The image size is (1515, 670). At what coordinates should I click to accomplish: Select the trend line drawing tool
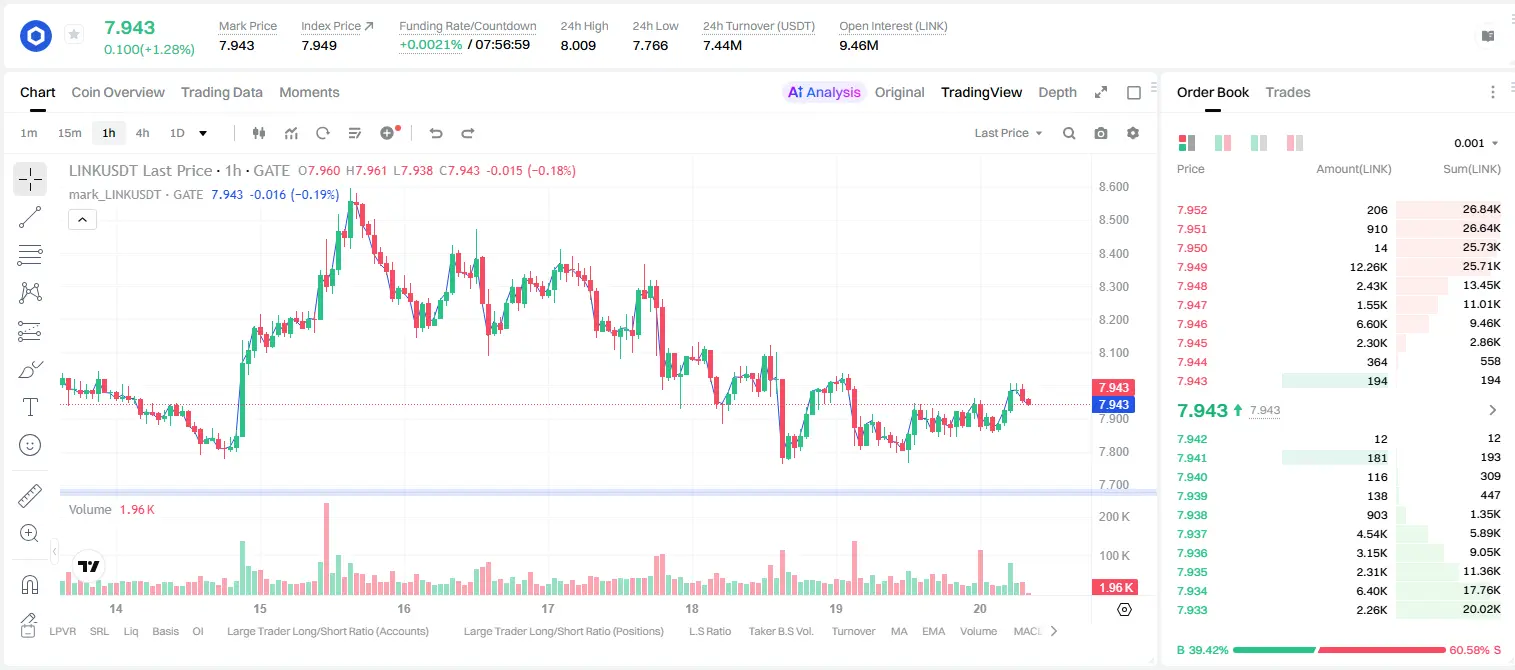pos(30,217)
